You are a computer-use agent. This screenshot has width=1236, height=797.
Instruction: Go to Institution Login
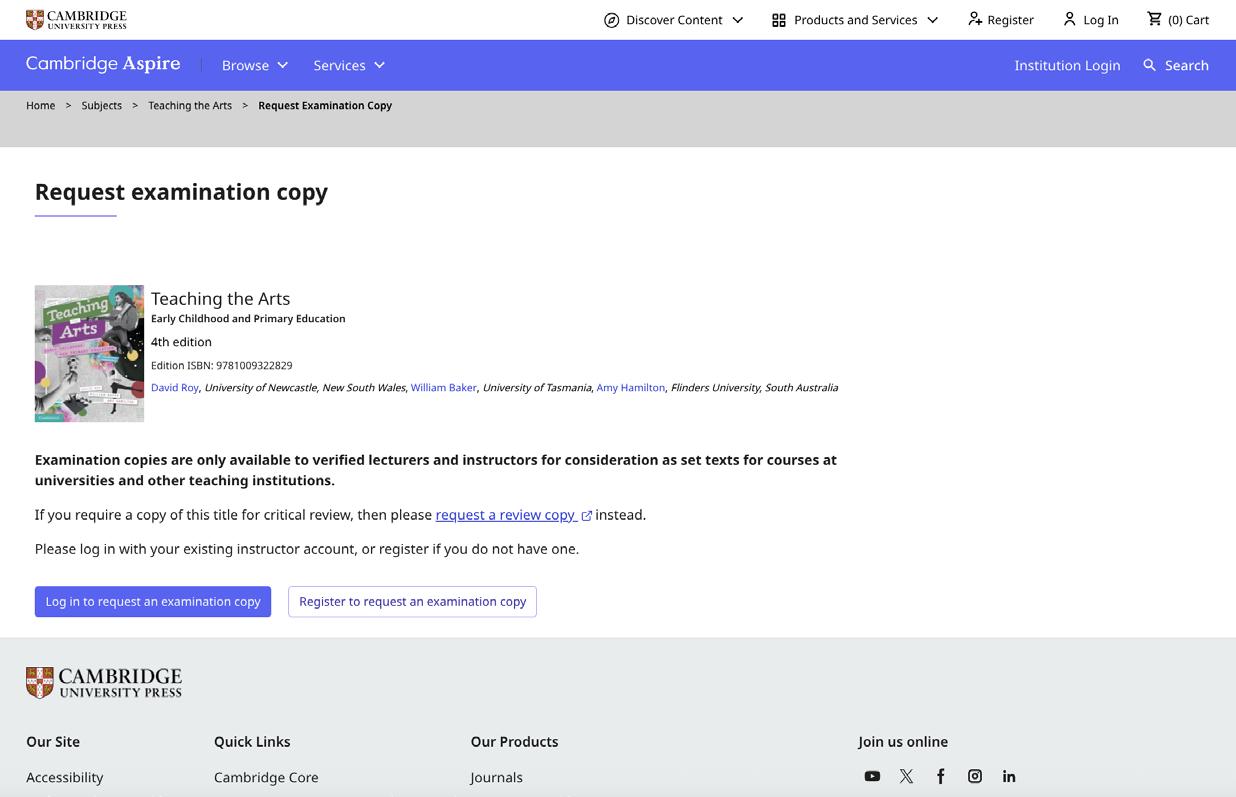tap(1067, 65)
